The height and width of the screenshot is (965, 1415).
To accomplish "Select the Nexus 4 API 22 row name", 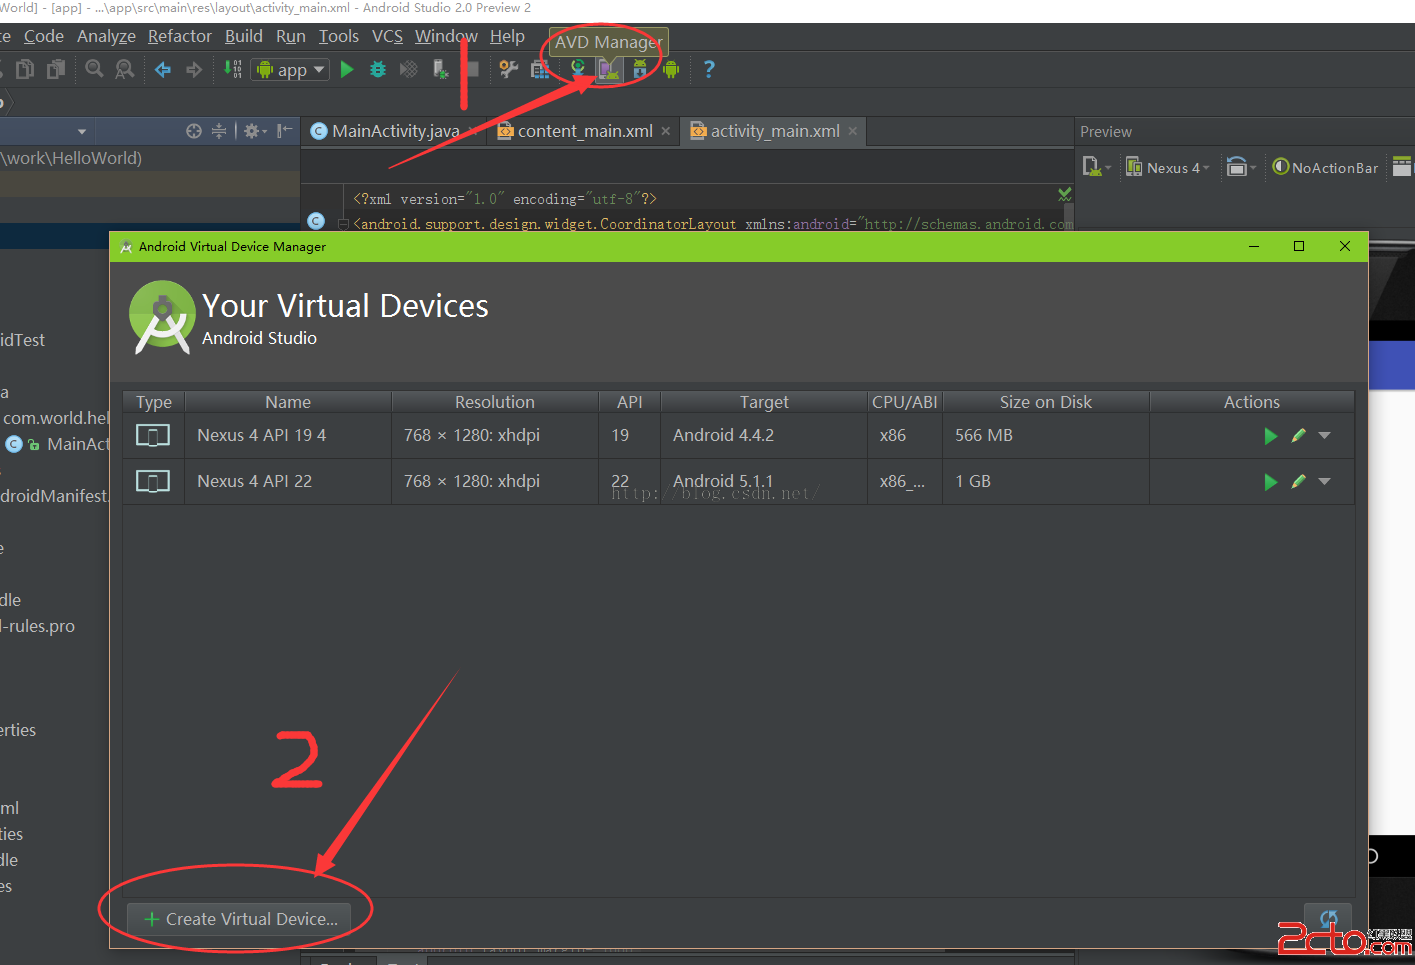I will (x=255, y=481).
